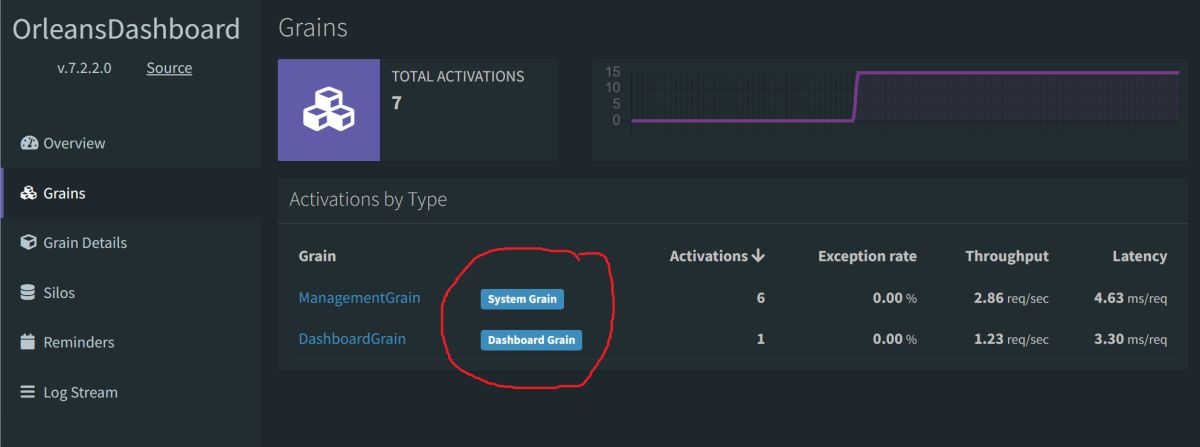Click the OrleansDashboard title
The width and height of the screenshot is (1200, 447).
126,29
